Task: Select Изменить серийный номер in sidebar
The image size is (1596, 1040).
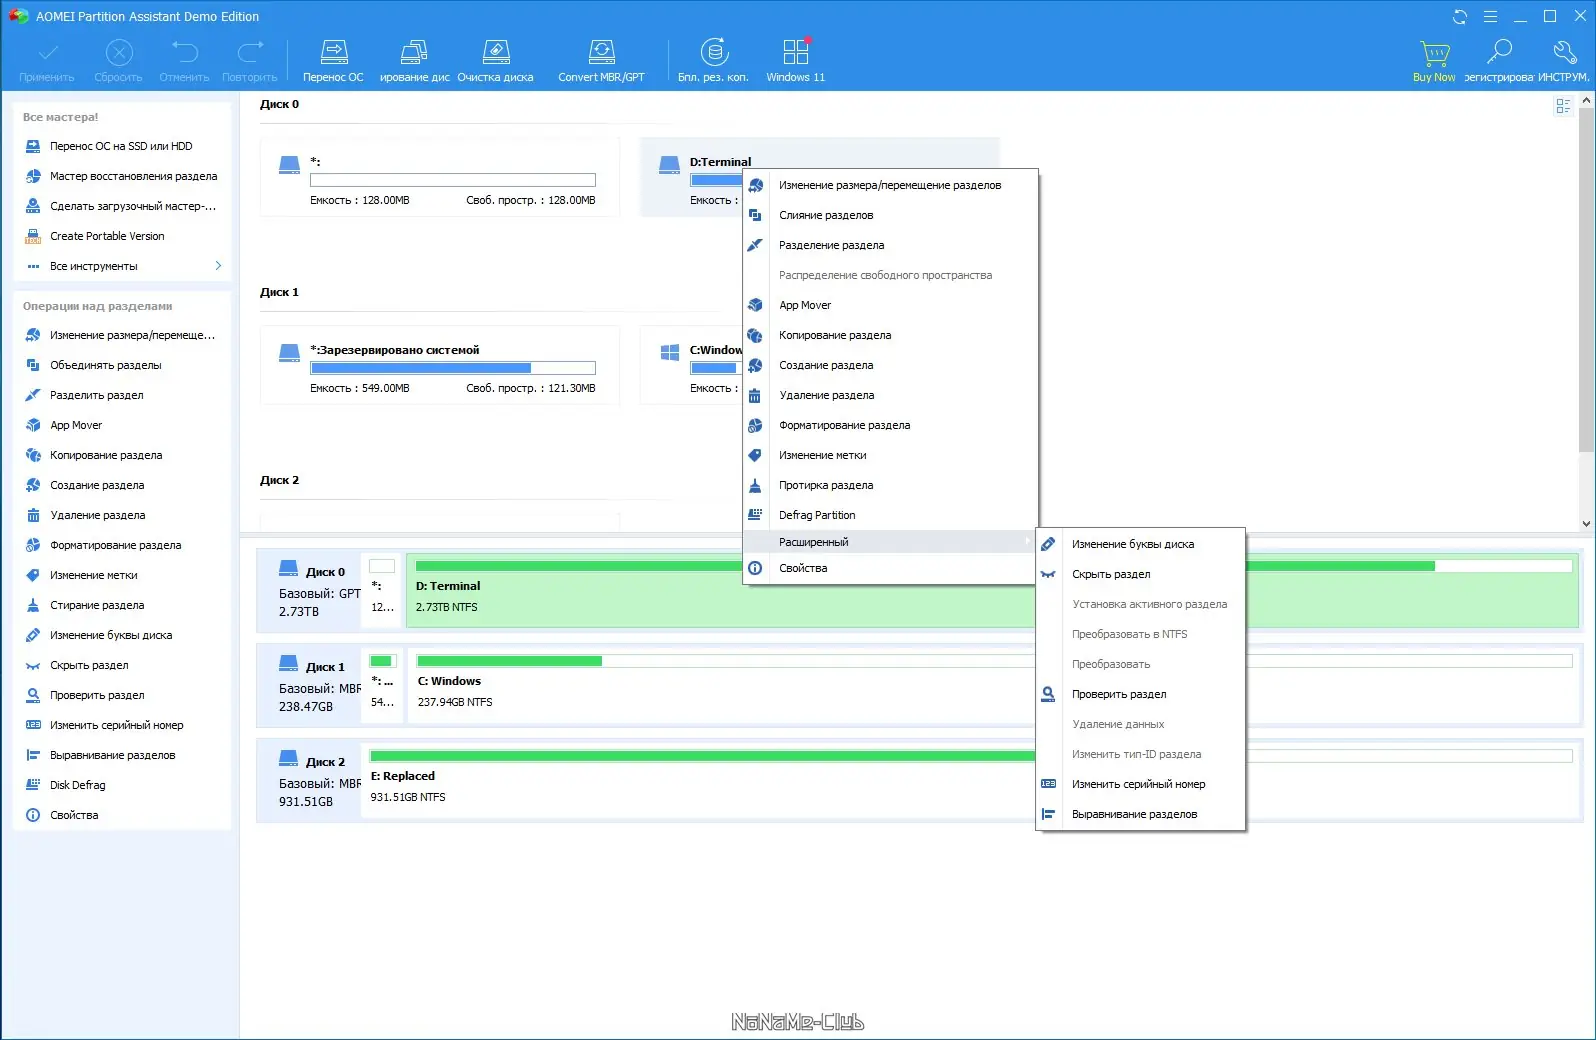Action: (116, 725)
